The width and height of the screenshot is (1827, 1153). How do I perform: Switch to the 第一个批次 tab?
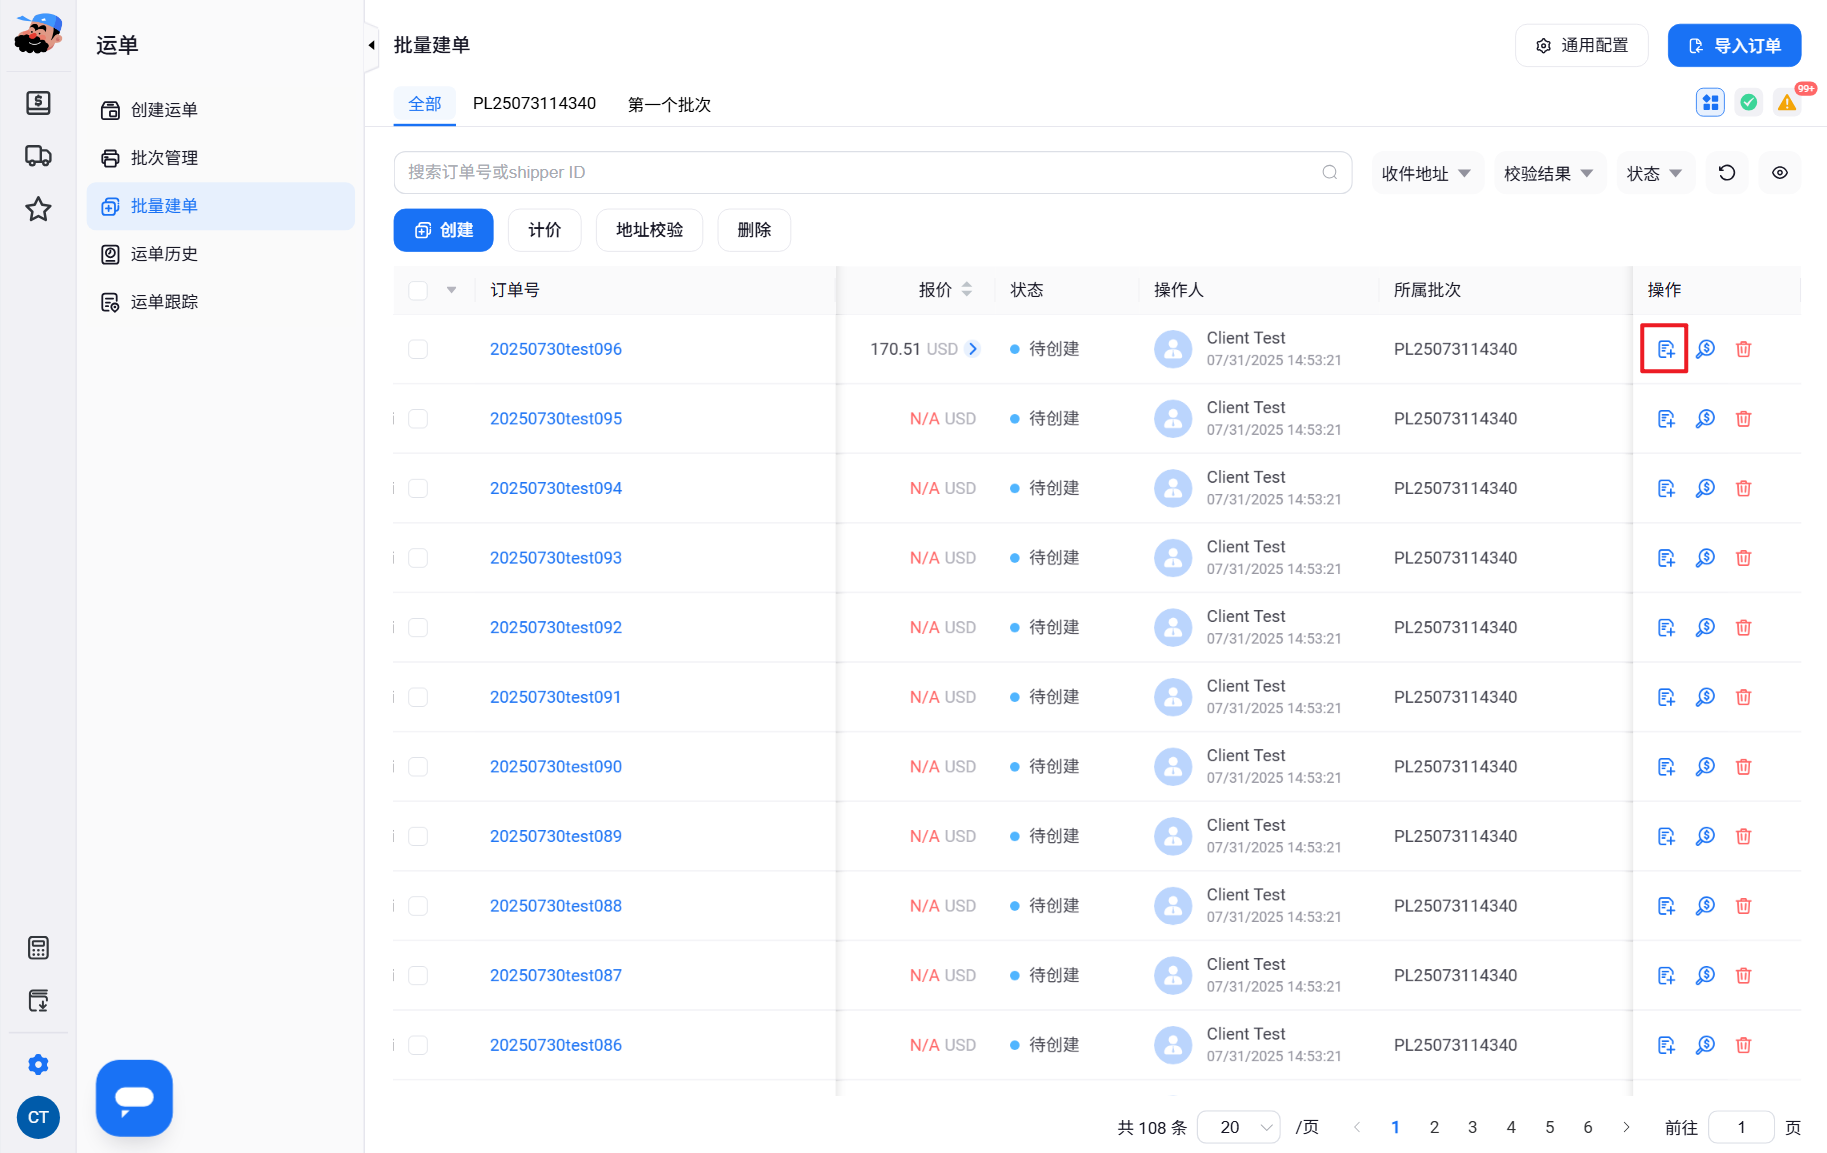(669, 105)
